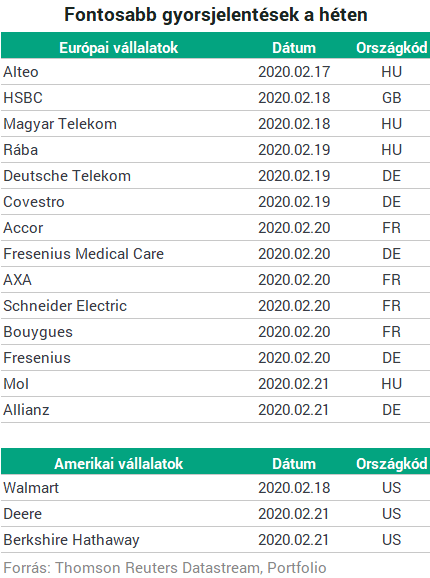Viewport: 430px width, 578px height.
Task: Select the Magyar Telekom entry
Action: [60, 124]
